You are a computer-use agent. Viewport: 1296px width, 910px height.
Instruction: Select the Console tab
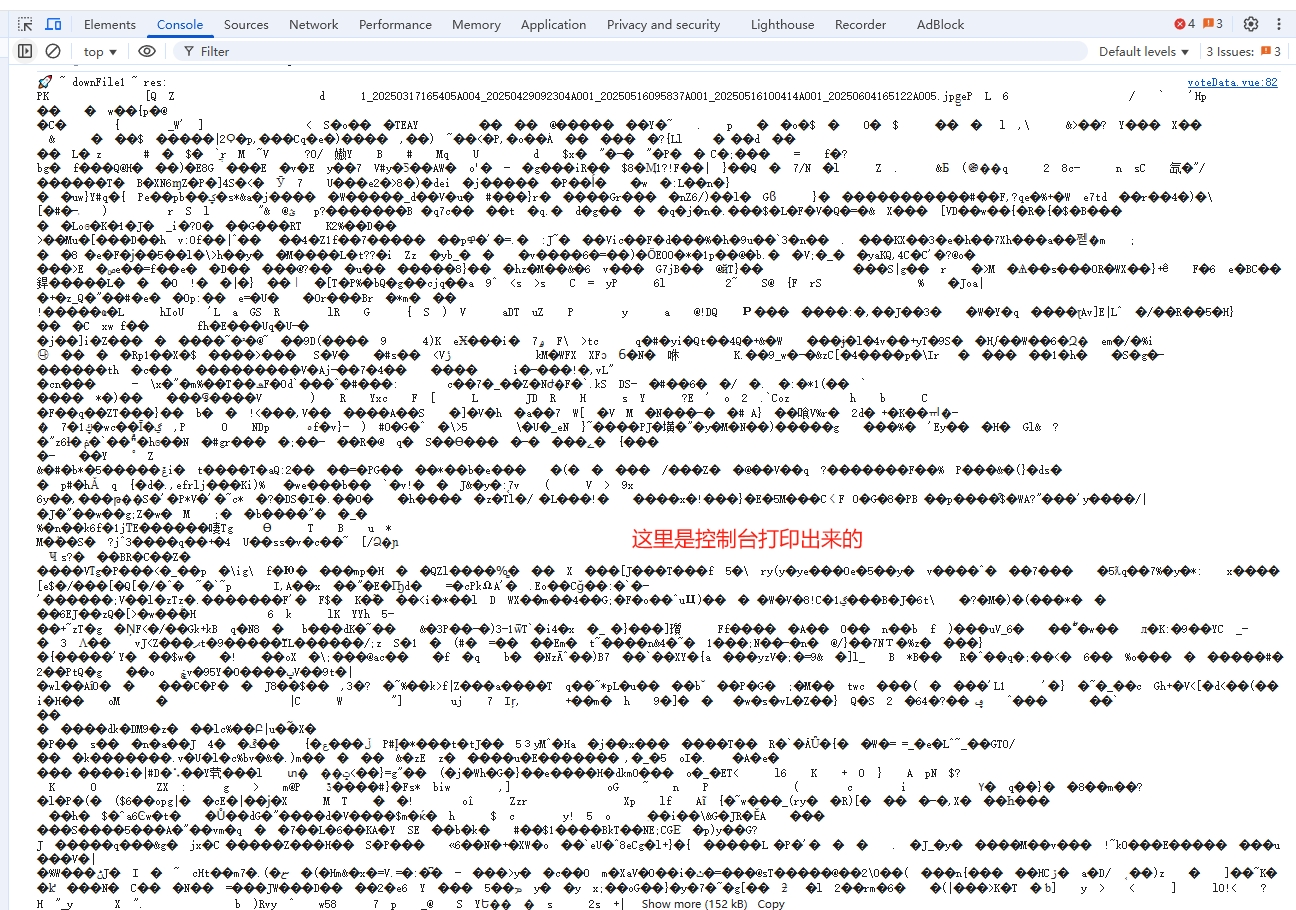180,24
